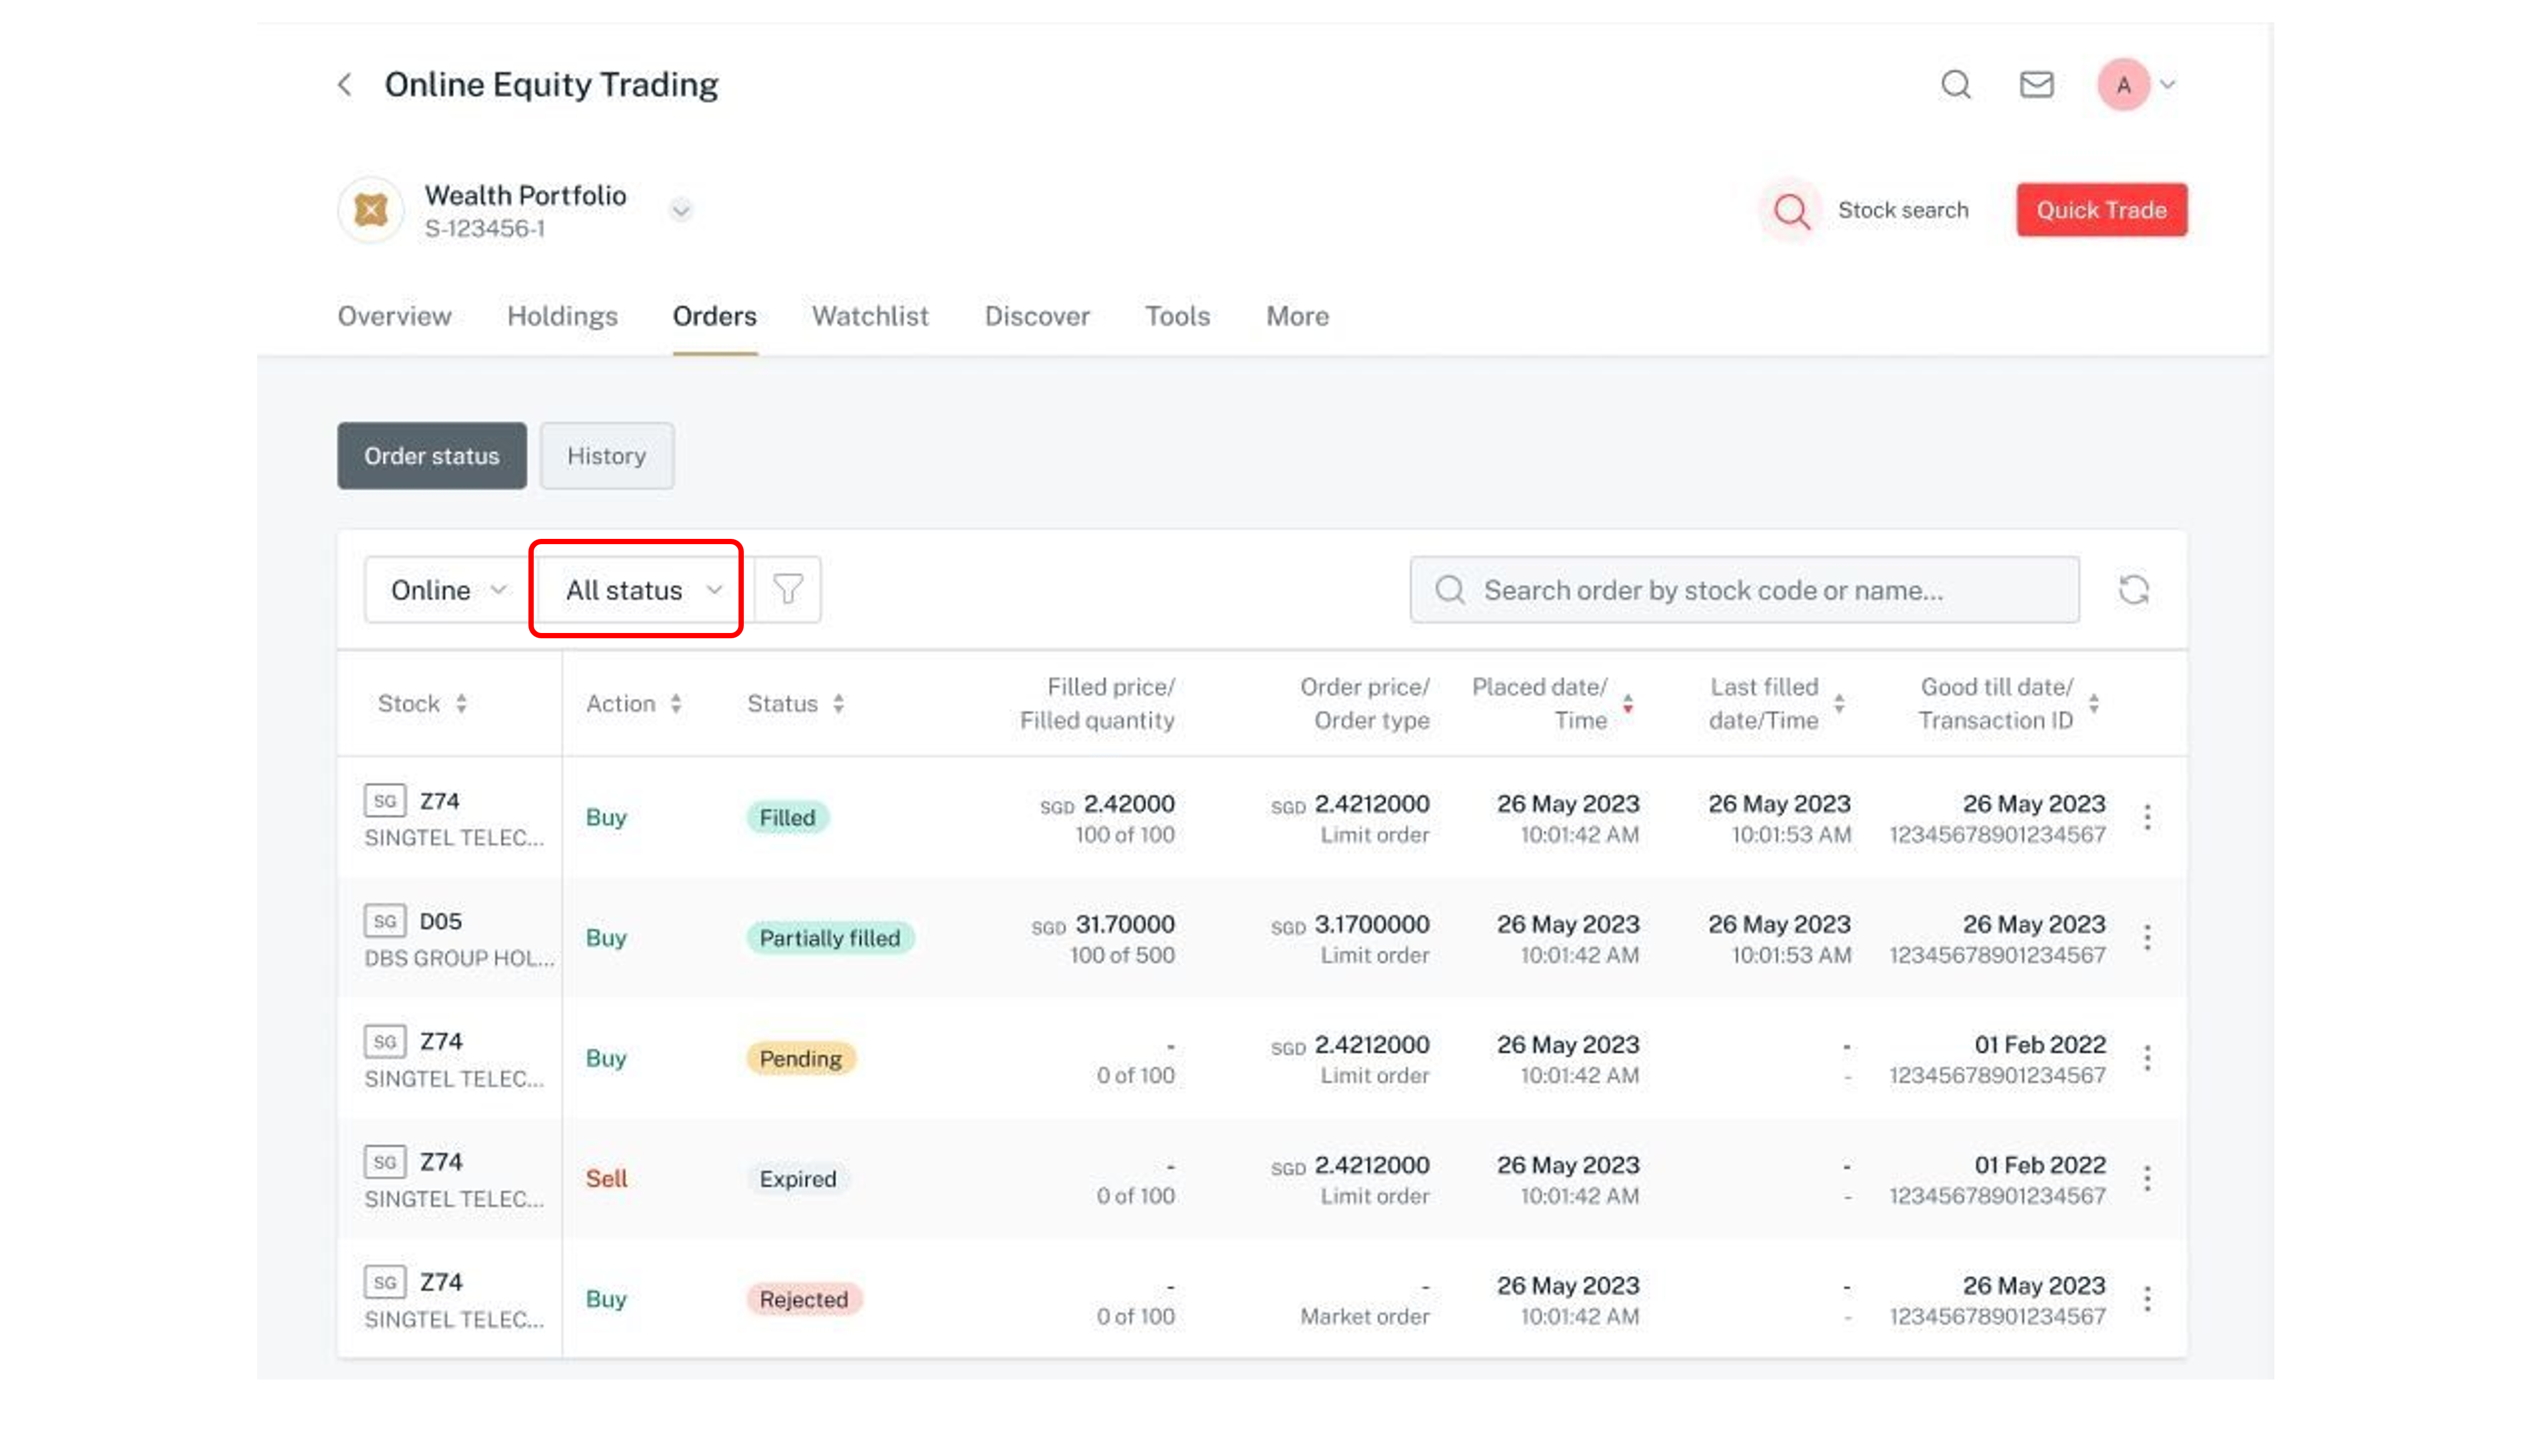Click the back arrow beside Online Equity Trading
This screenshot has width=2528, height=1456.
pyautogui.click(x=345, y=84)
